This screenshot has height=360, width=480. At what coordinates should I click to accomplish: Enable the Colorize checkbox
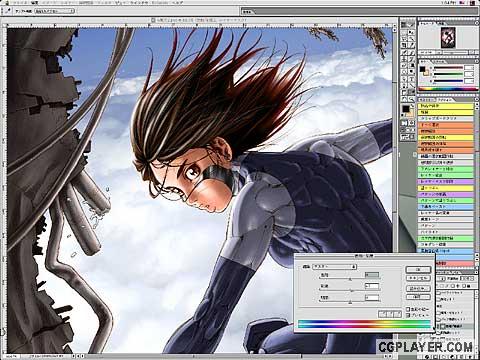(x=408, y=309)
